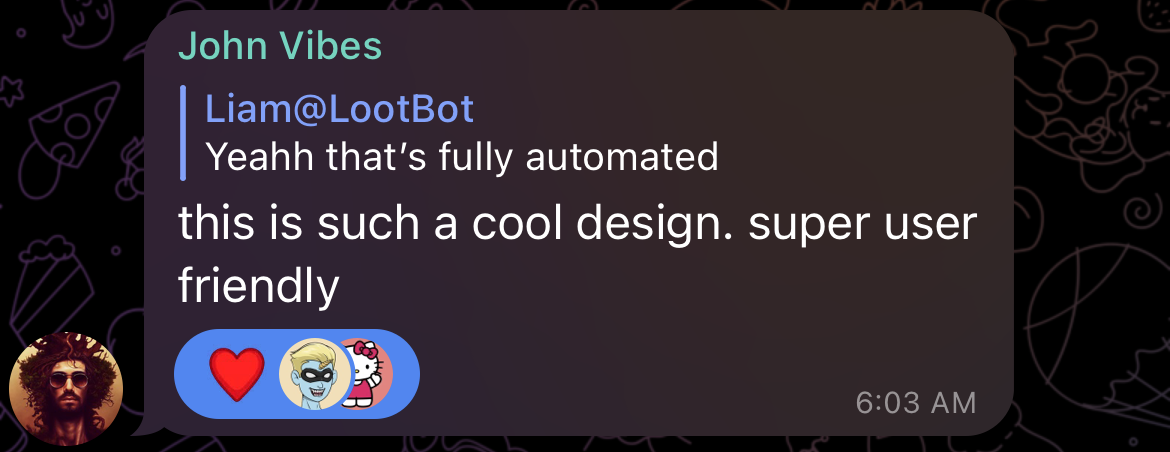Click the 6:03 AM timestamp

pyautogui.click(x=916, y=403)
